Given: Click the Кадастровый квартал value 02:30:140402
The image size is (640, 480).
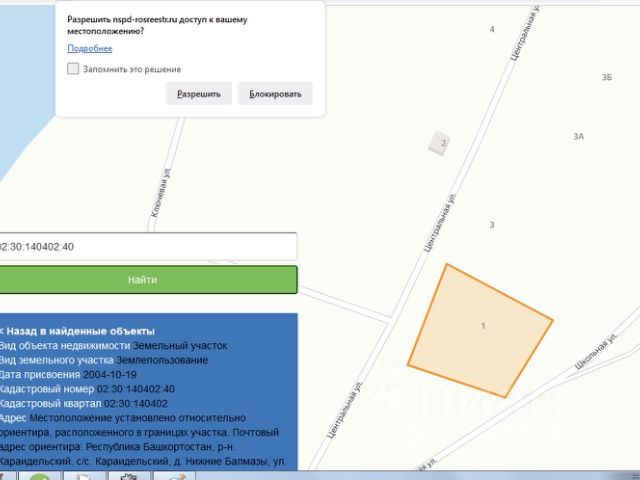Looking at the screenshot, I should click(136, 404).
